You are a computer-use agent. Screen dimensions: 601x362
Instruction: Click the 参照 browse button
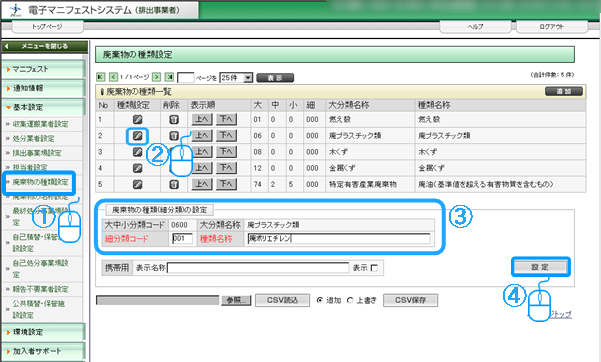pos(236,300)
